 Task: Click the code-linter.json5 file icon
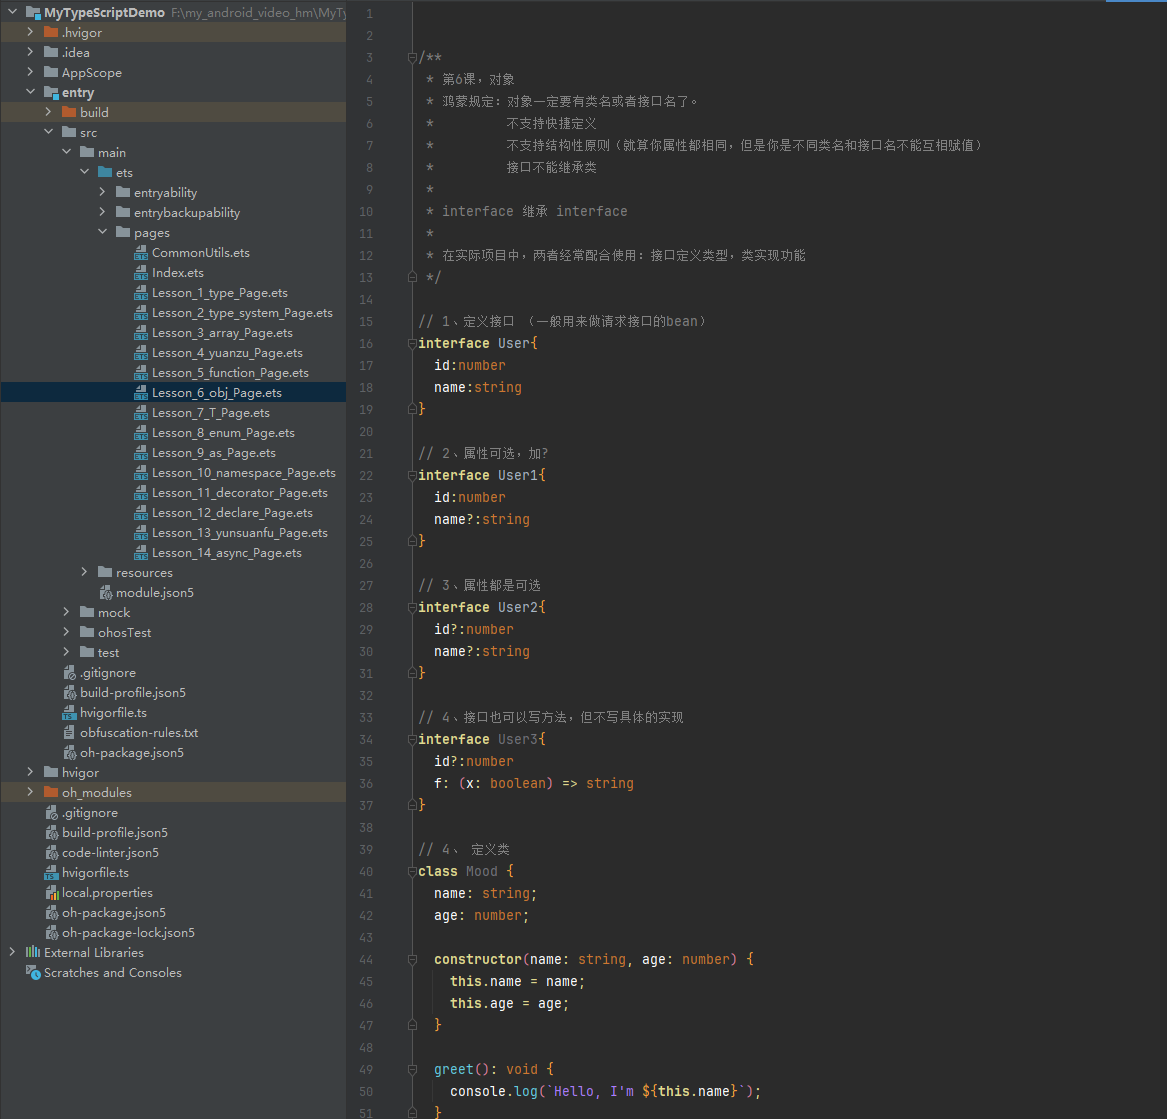pyautogui.click(x=52, y=853)
